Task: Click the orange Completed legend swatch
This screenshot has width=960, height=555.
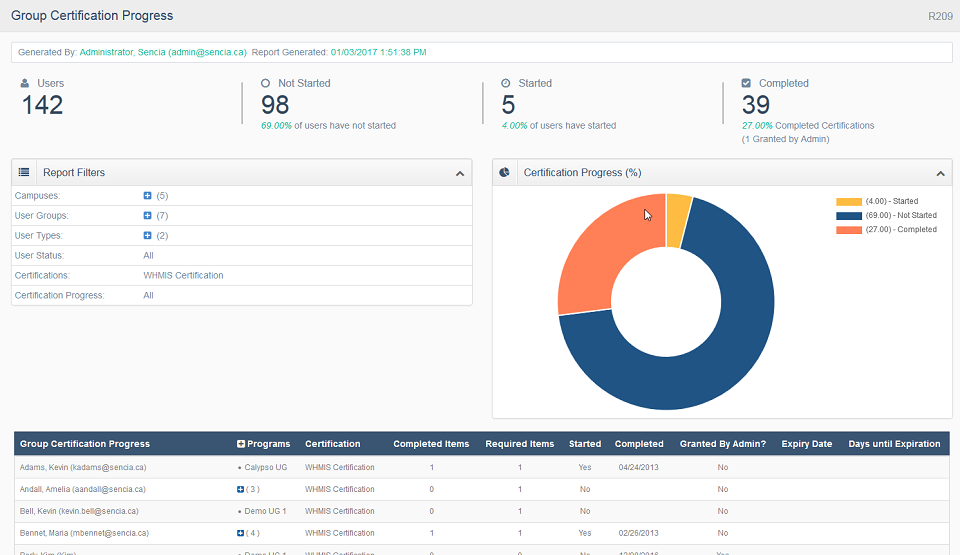Action: coord(849,230)
